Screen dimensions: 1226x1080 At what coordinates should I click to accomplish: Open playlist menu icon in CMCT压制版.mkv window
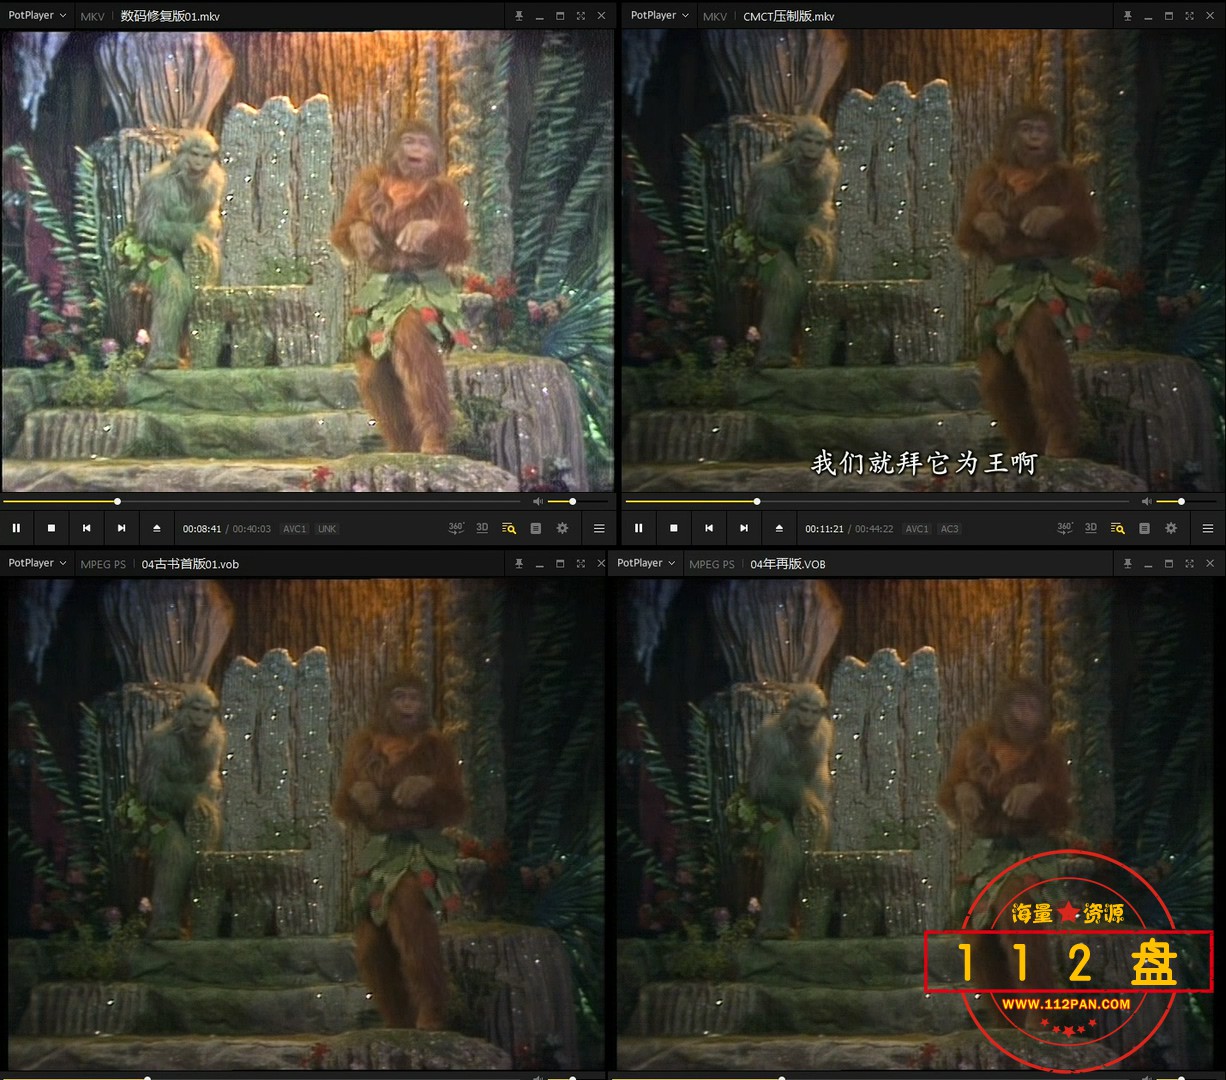tap(1208, 528)
